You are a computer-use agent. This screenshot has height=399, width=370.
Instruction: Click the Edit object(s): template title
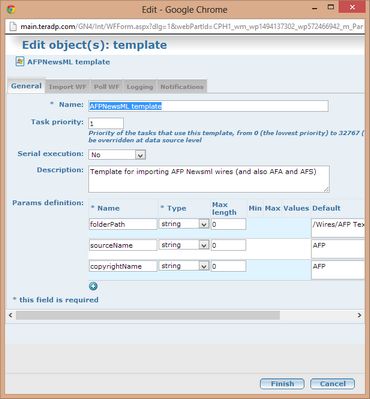95,45
